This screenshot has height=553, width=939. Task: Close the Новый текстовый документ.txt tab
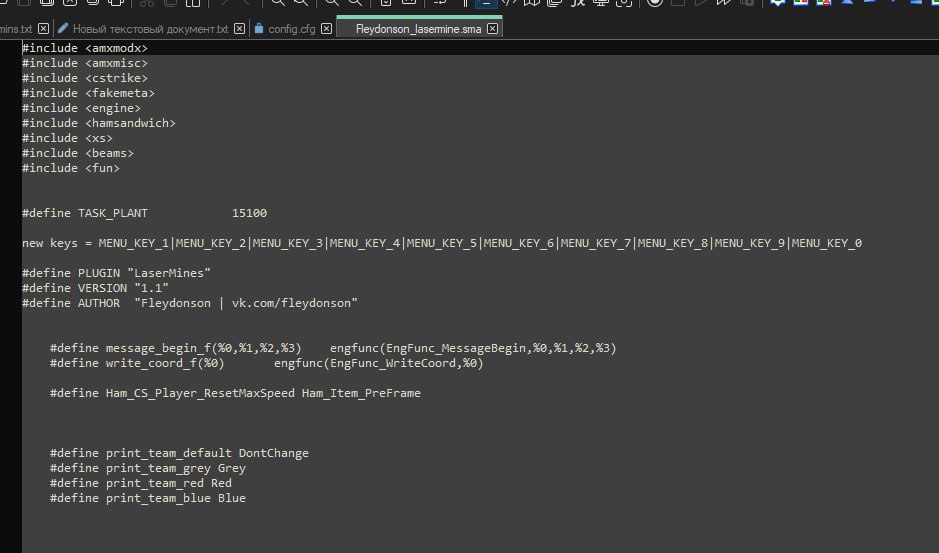tap(240, 28)
